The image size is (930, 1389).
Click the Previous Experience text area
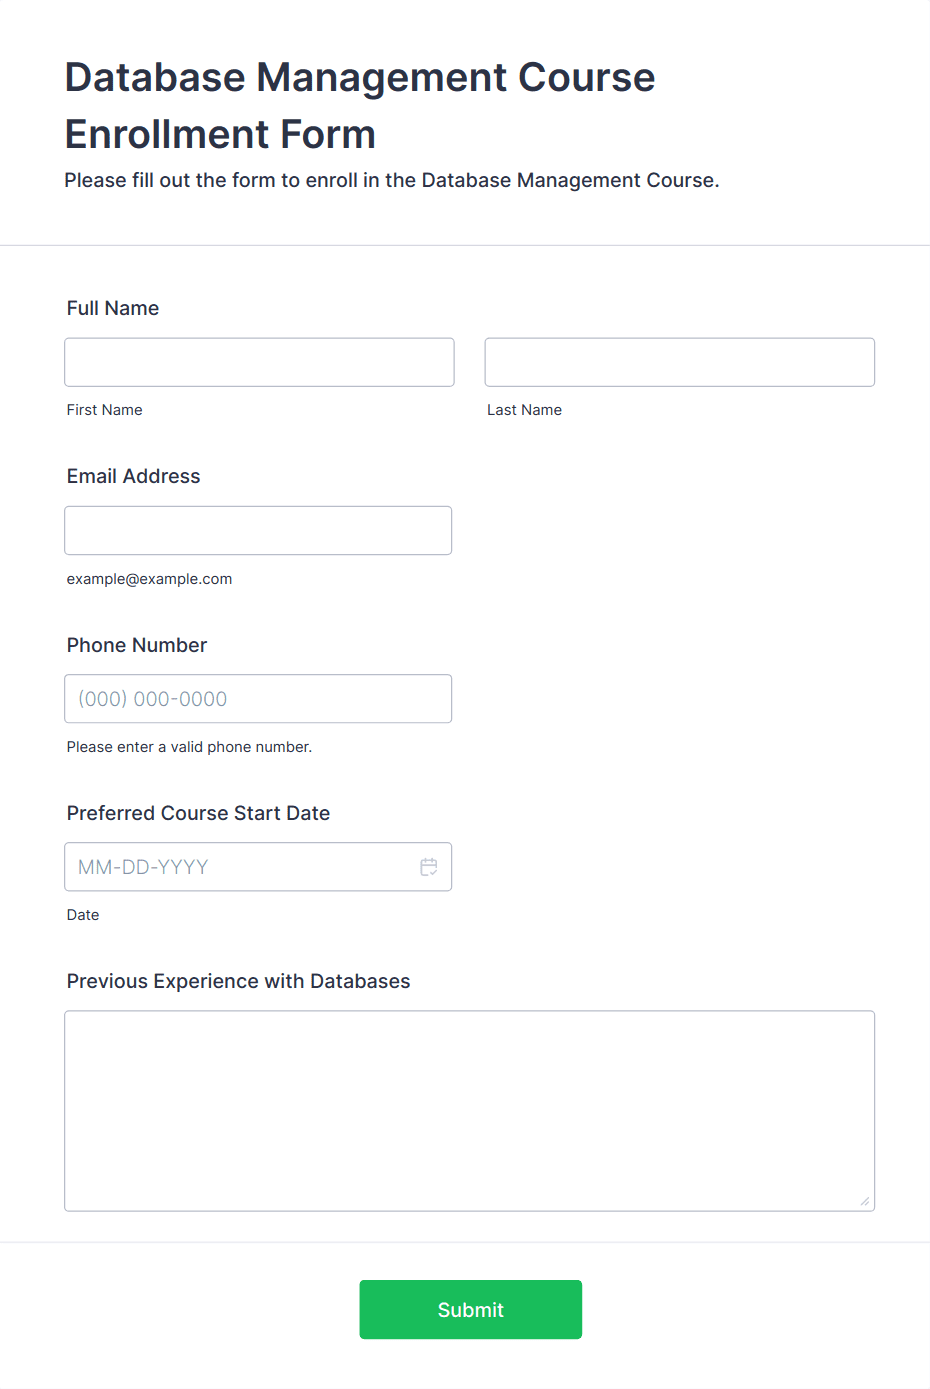click(x=470, y=1111)
